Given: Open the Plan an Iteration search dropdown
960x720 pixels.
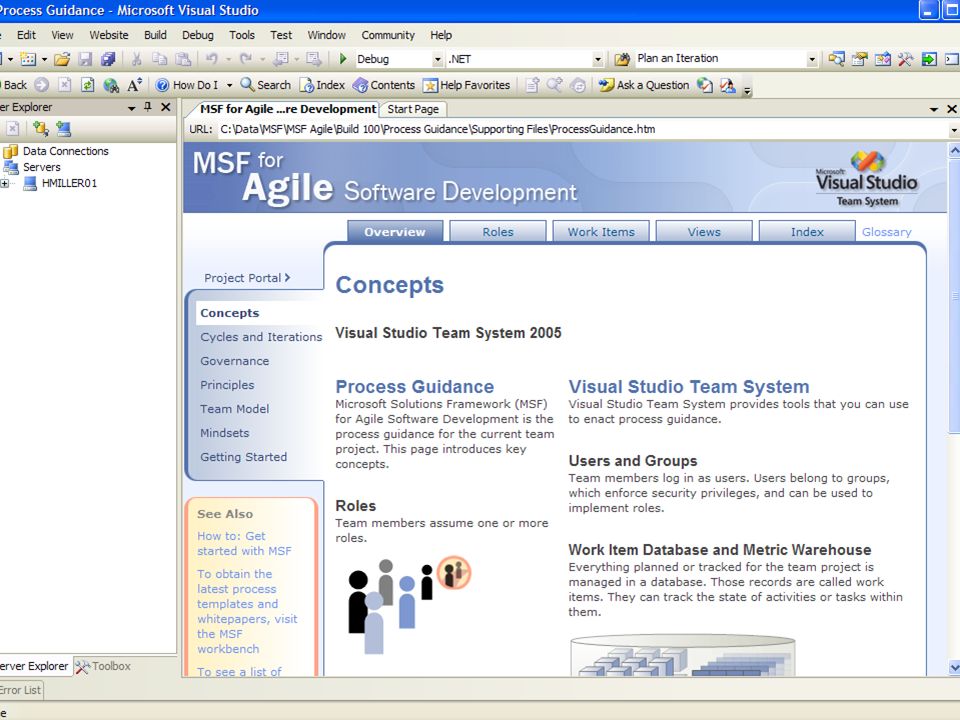Looking at the screenshot, I should click(812, 59).
